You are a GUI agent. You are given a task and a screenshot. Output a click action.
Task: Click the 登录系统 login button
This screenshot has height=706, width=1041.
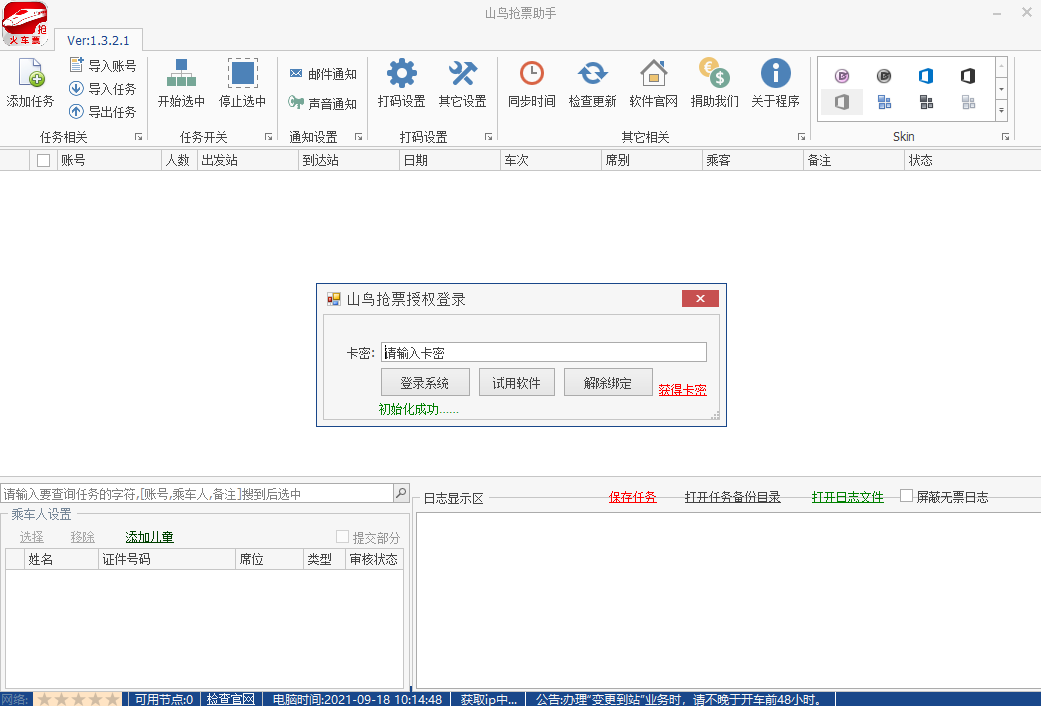[425, 383]
